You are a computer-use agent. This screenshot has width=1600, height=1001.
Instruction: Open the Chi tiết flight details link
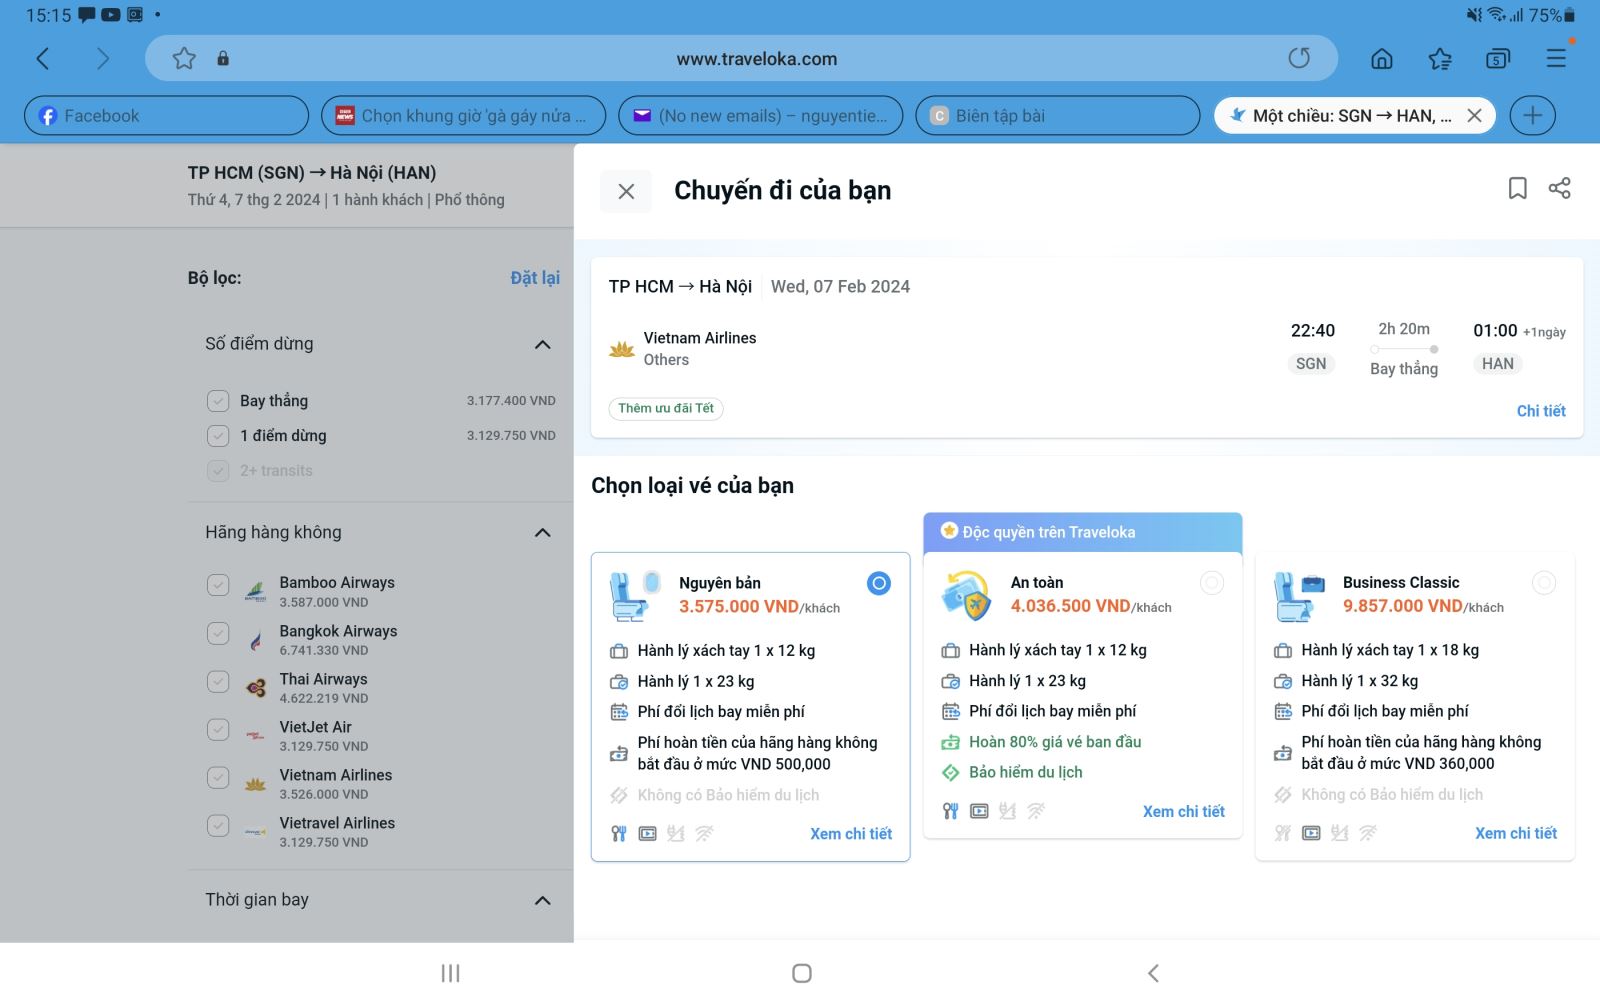click(x=1540, y=411)
